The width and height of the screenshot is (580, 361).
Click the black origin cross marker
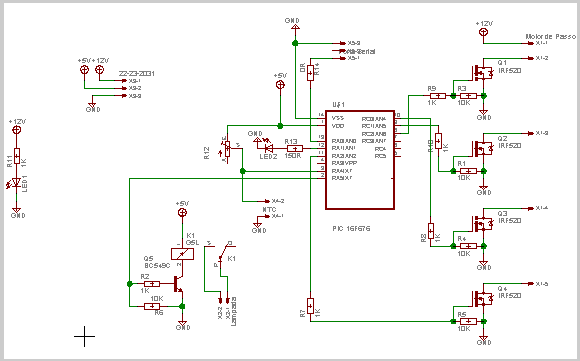[x=85, y=336]
